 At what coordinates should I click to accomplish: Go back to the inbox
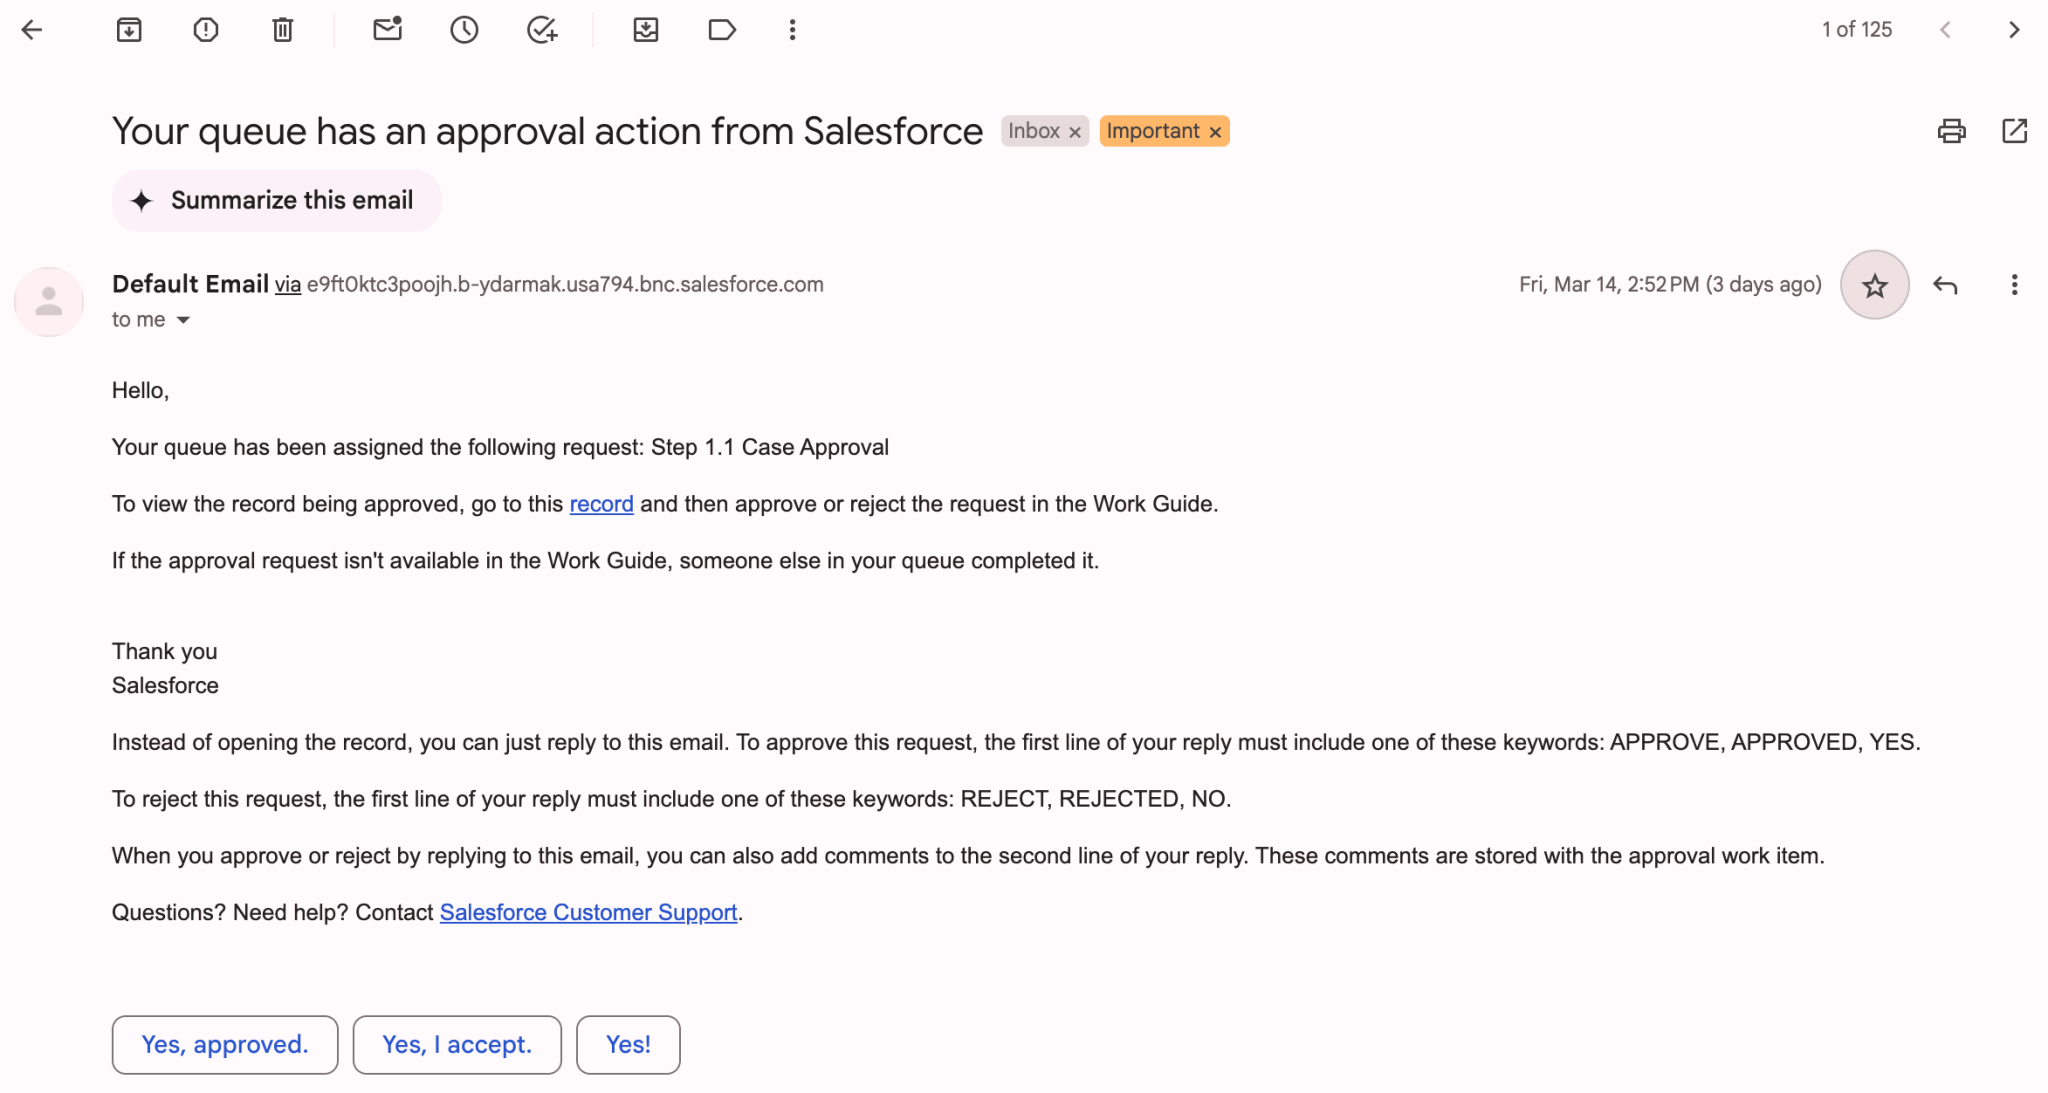[x=33, y=29]
